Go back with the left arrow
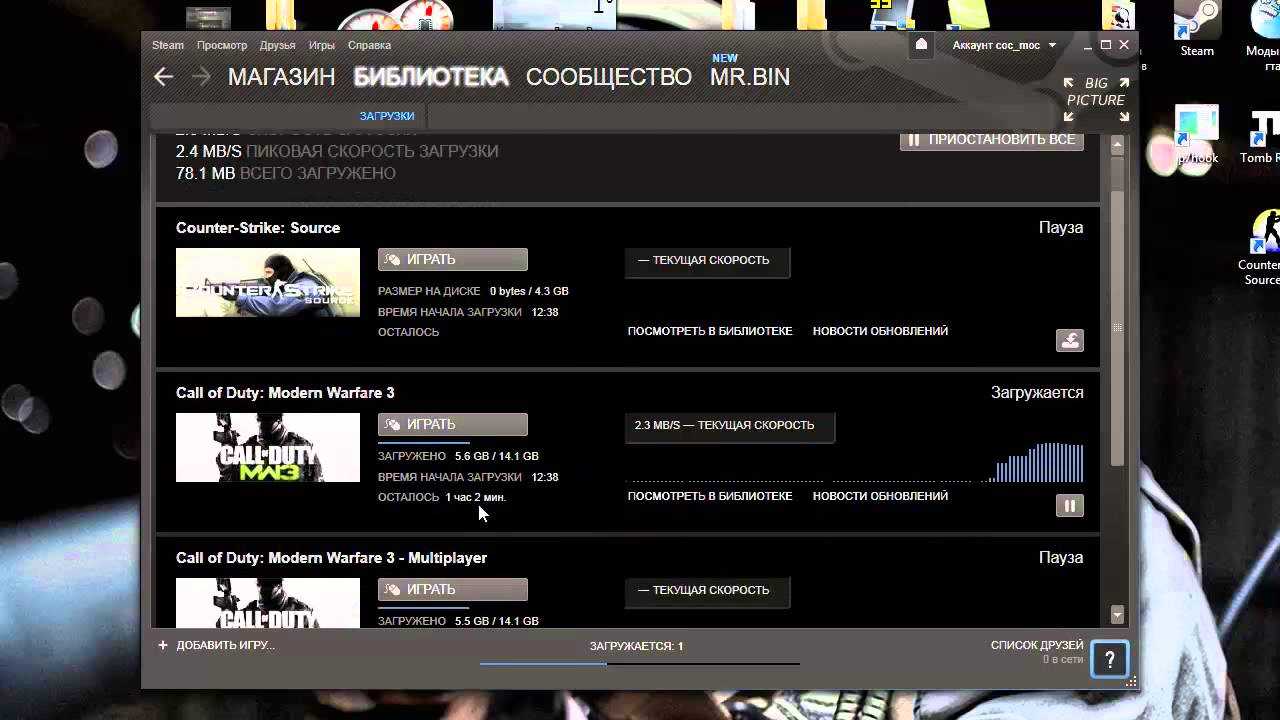The width and height of the screenshot is (1280, 720). click(x=164, y=77)
